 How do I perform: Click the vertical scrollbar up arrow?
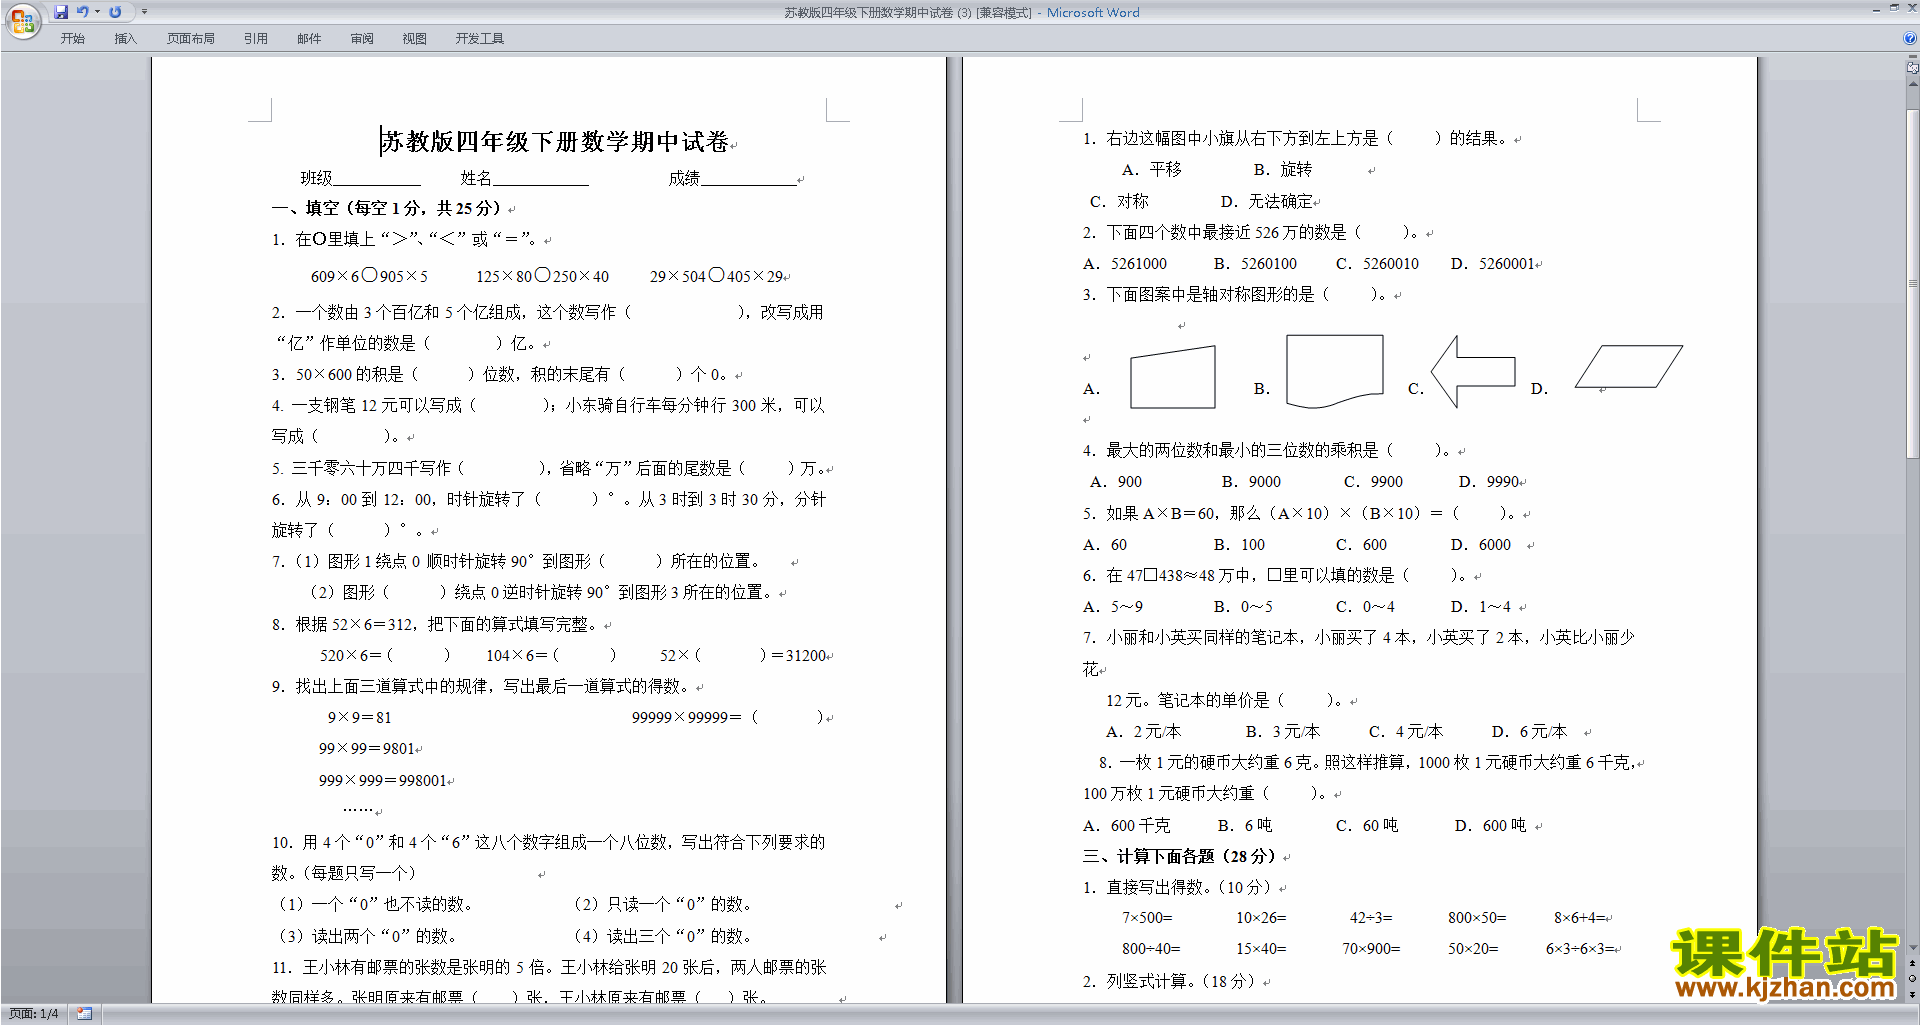(x=1913, y=84)
